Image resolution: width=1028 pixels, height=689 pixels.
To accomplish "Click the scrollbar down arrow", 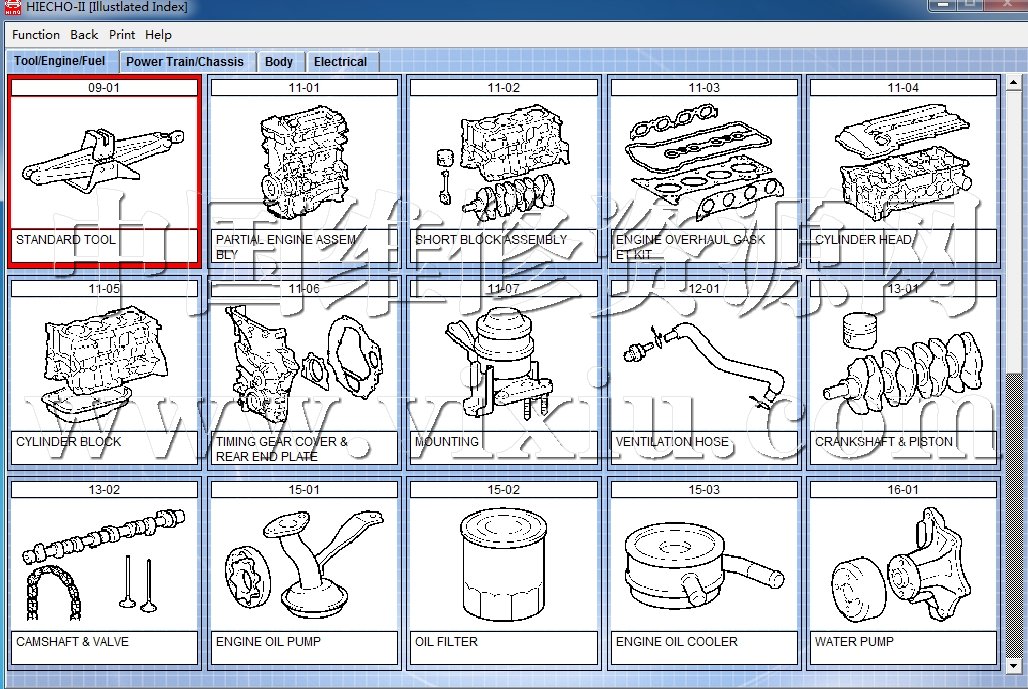I will pos(1015,665).
